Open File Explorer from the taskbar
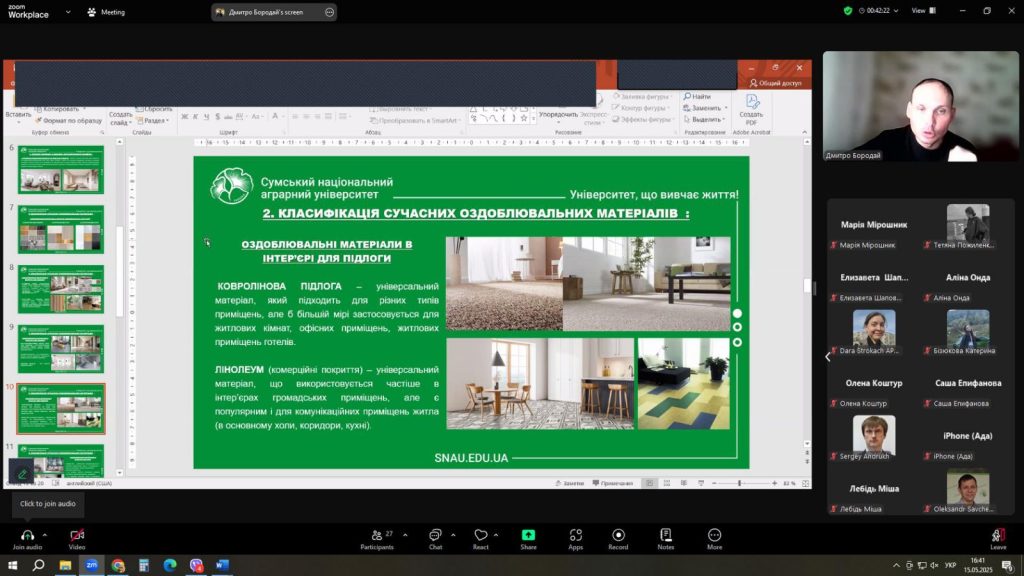 coord(65,565)
